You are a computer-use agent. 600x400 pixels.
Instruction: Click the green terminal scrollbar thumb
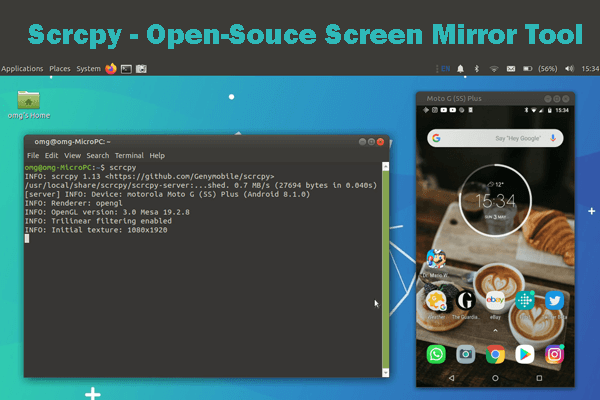click(x=386, y=269)
